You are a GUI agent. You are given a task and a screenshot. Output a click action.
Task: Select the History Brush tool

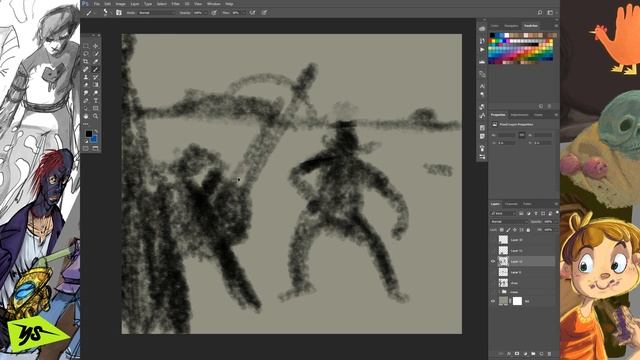(x=96, y=77)
